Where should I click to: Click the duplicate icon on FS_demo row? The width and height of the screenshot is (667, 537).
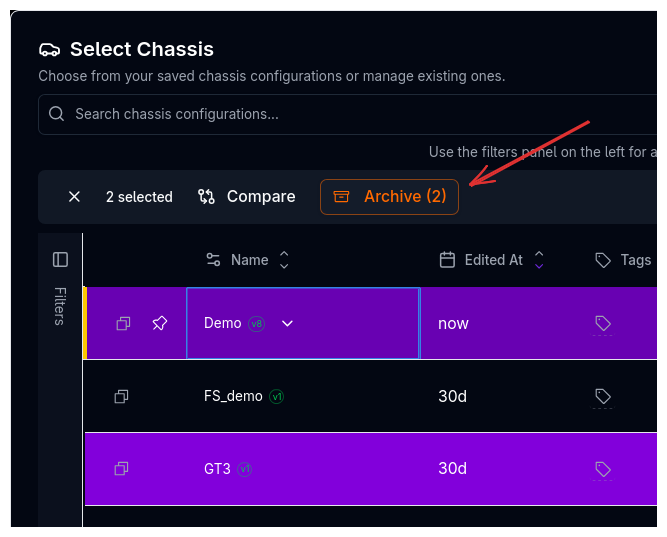[x=121, y=396]
